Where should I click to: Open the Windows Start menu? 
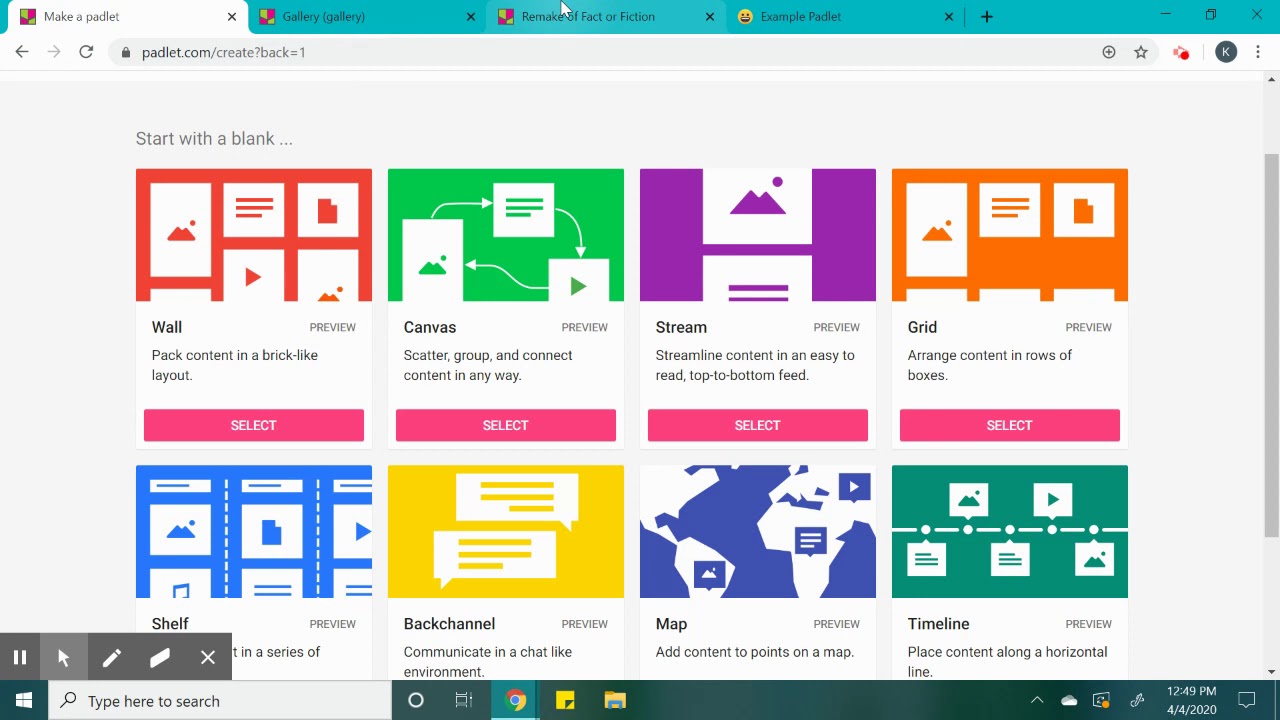point(24,700)
